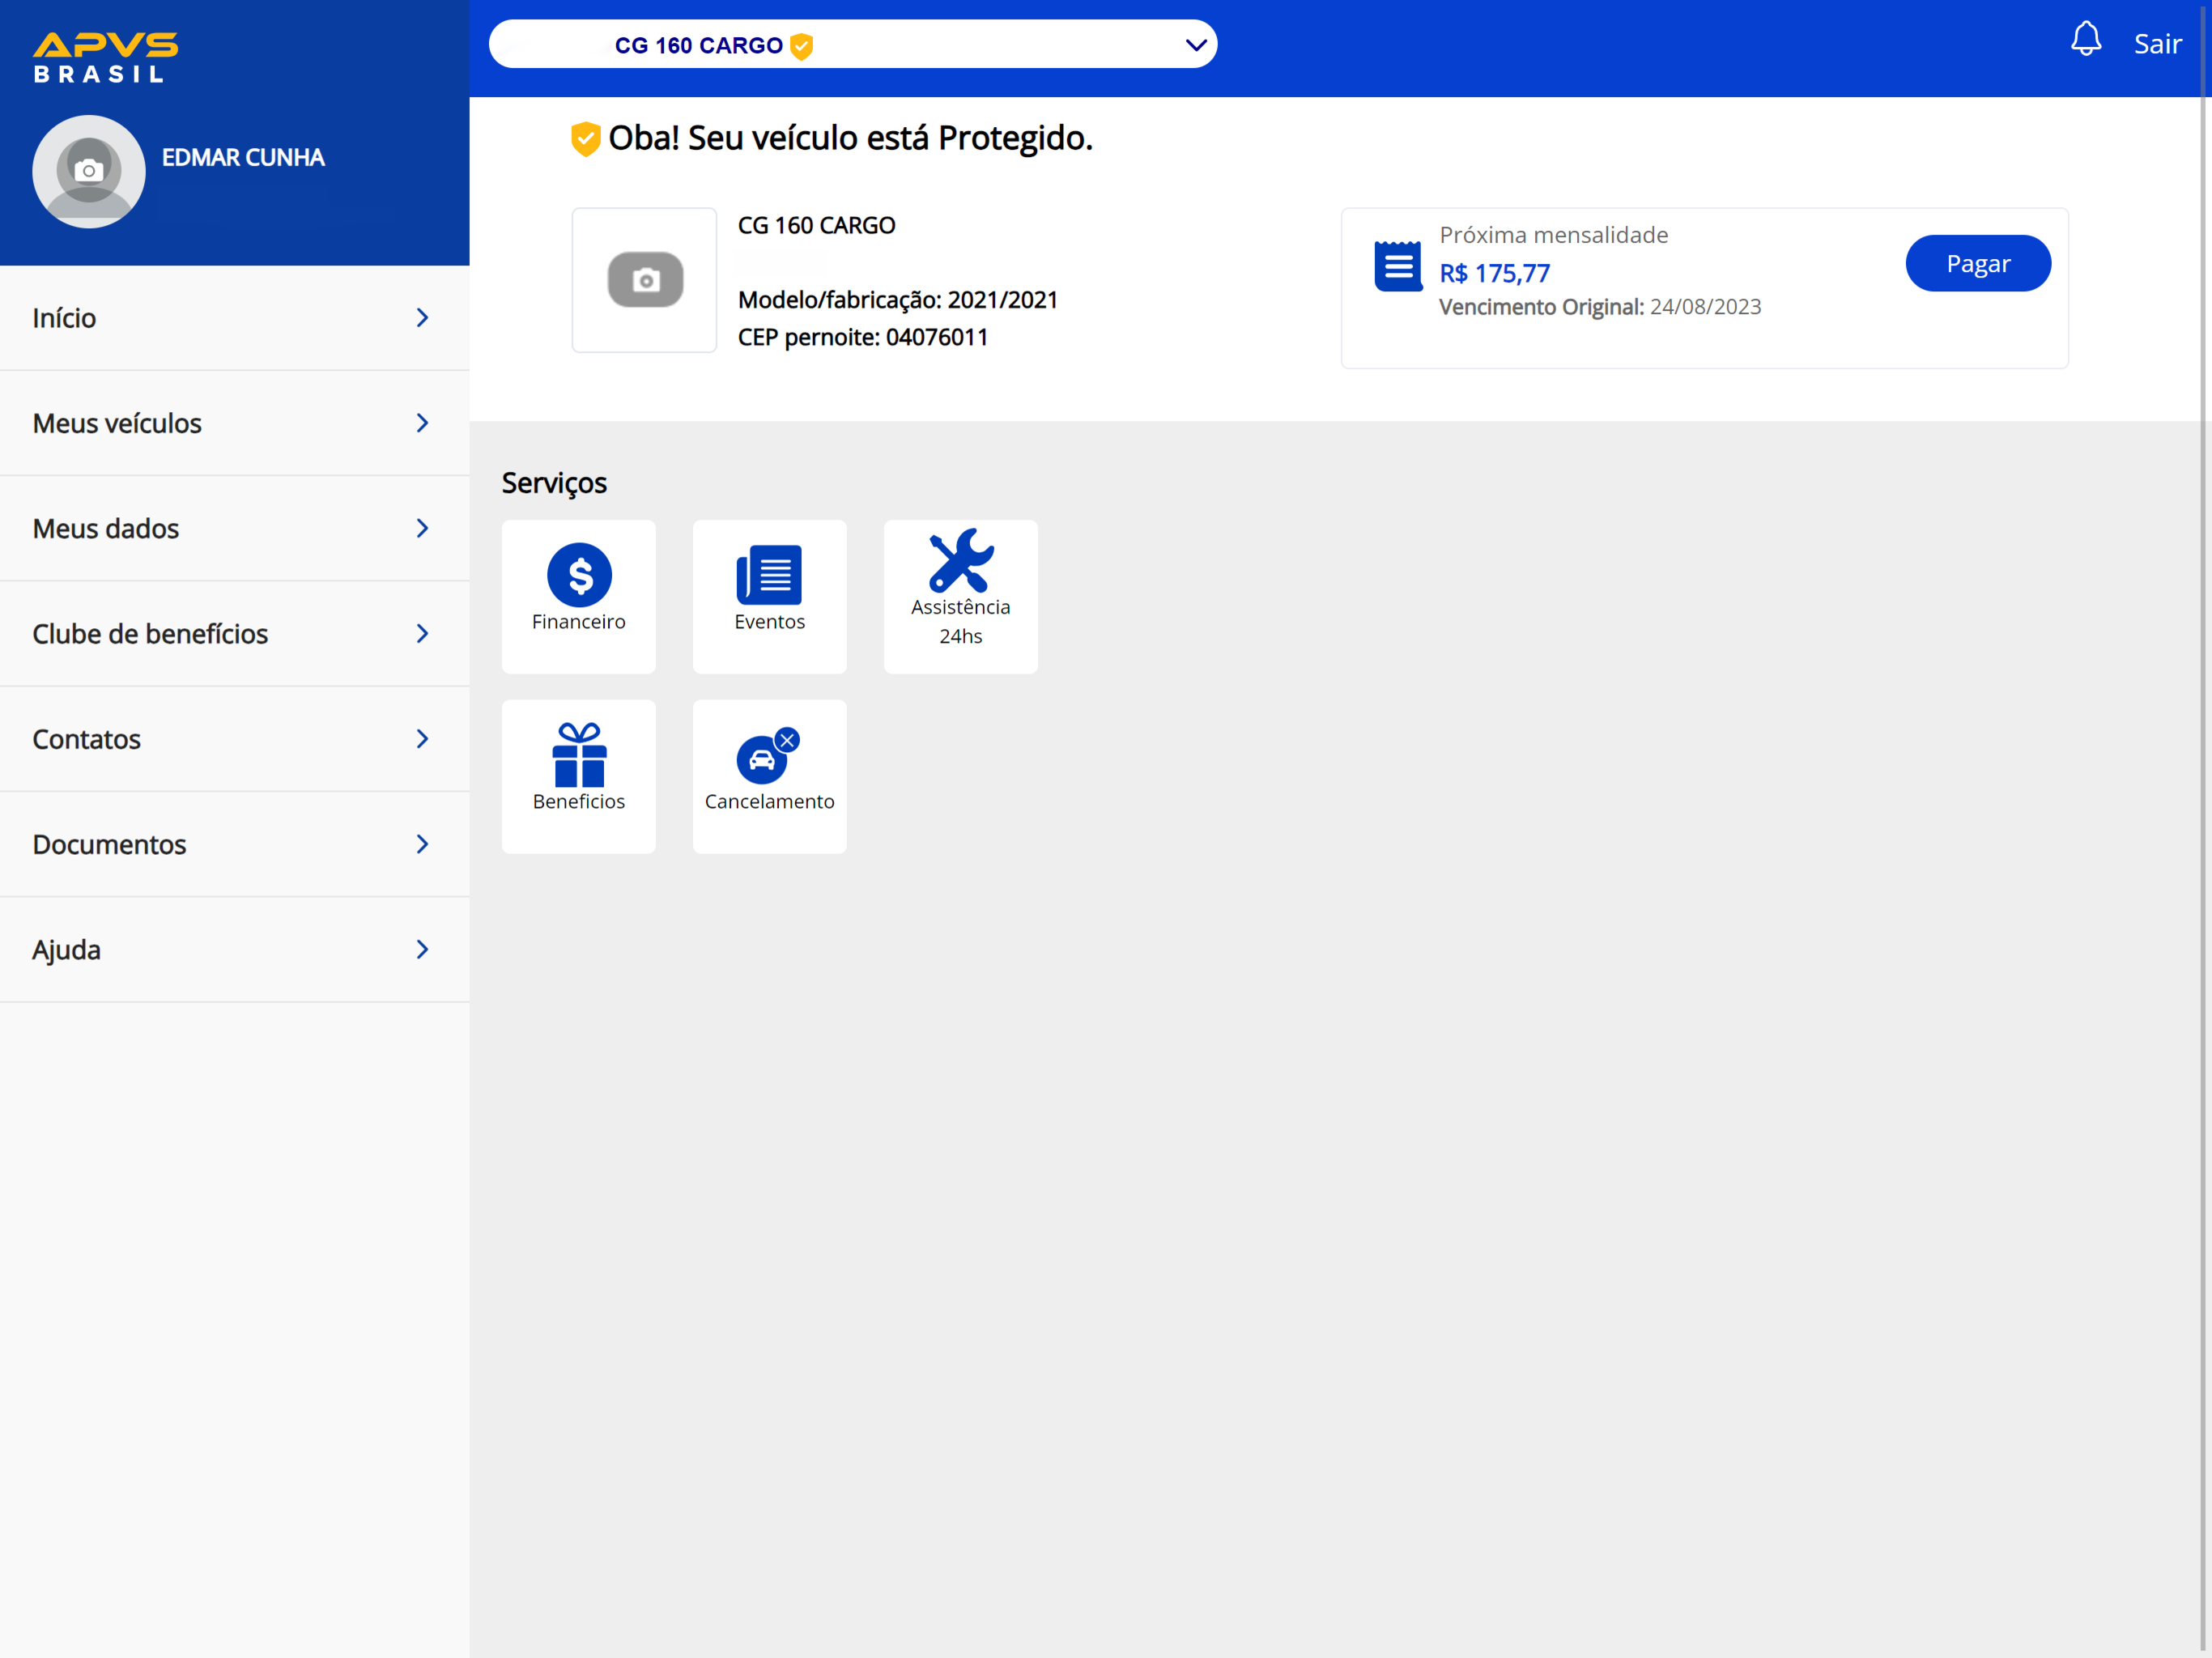Open the Financeiro service
Image resolution: width=2212 pixels, height=1658 pixels.
pos(579,596)
